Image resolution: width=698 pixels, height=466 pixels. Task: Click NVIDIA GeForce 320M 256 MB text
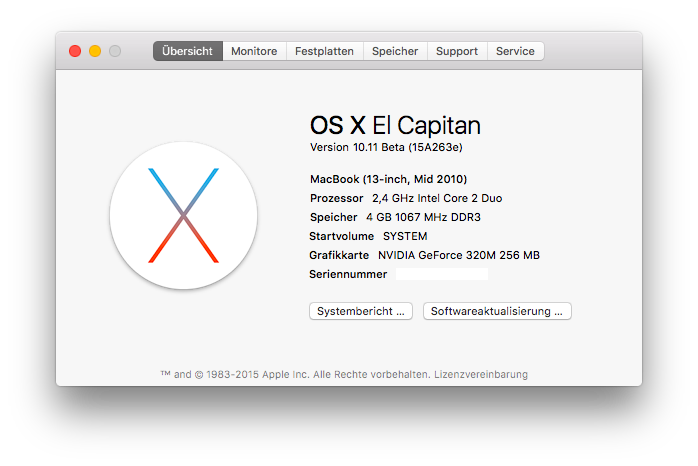pos(459,255)
